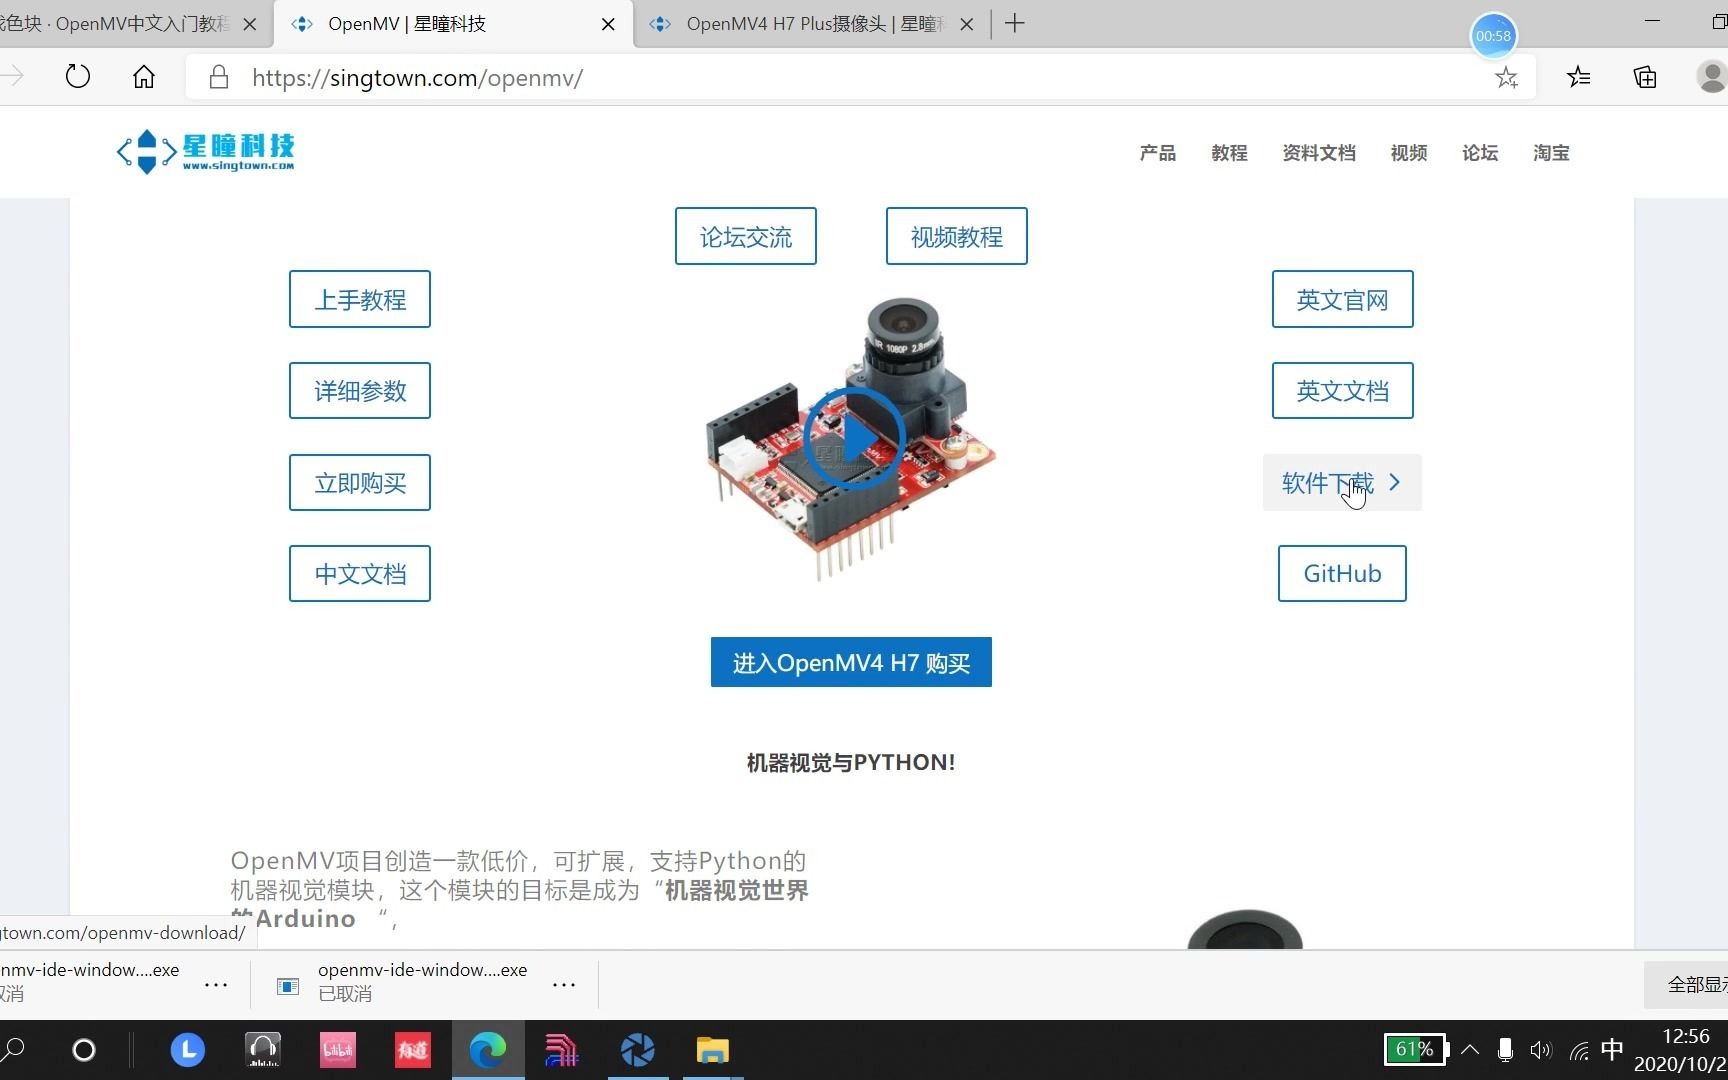Click the 论坛交流 button

pos(745,236)
